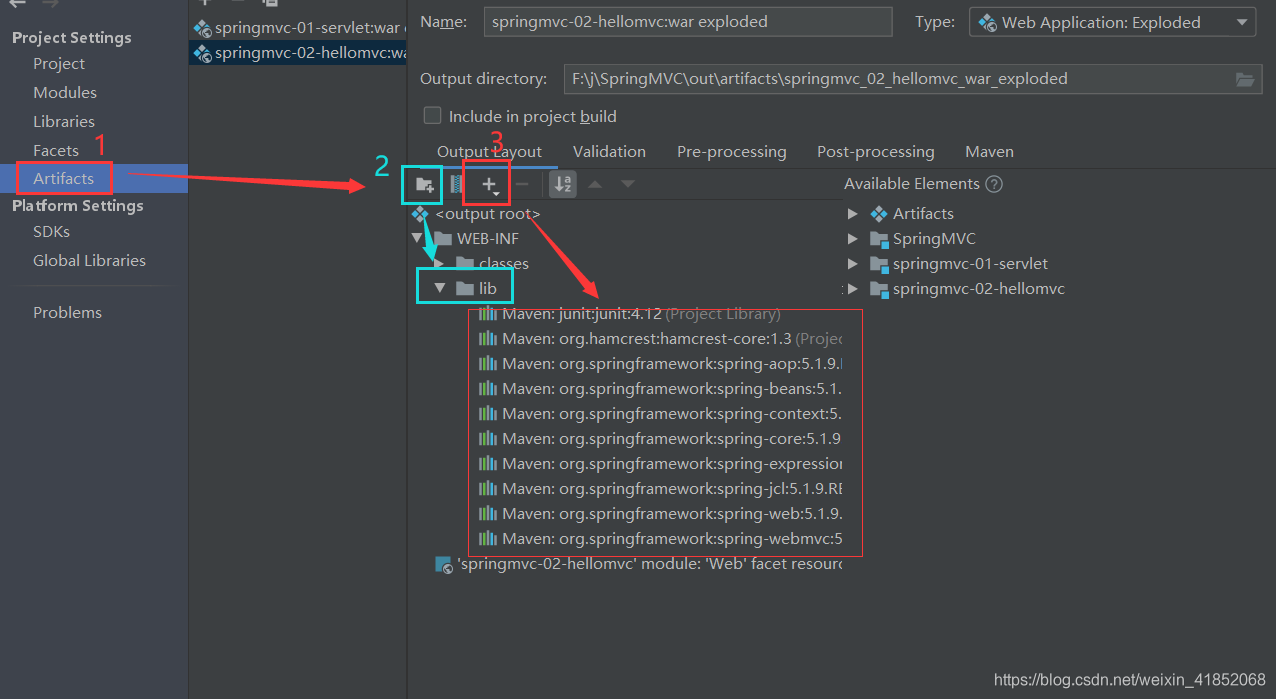Switch to the Validation tab
Image resolution: width=1276 pixels, height=699 pixels.
(x=609, y=152)
